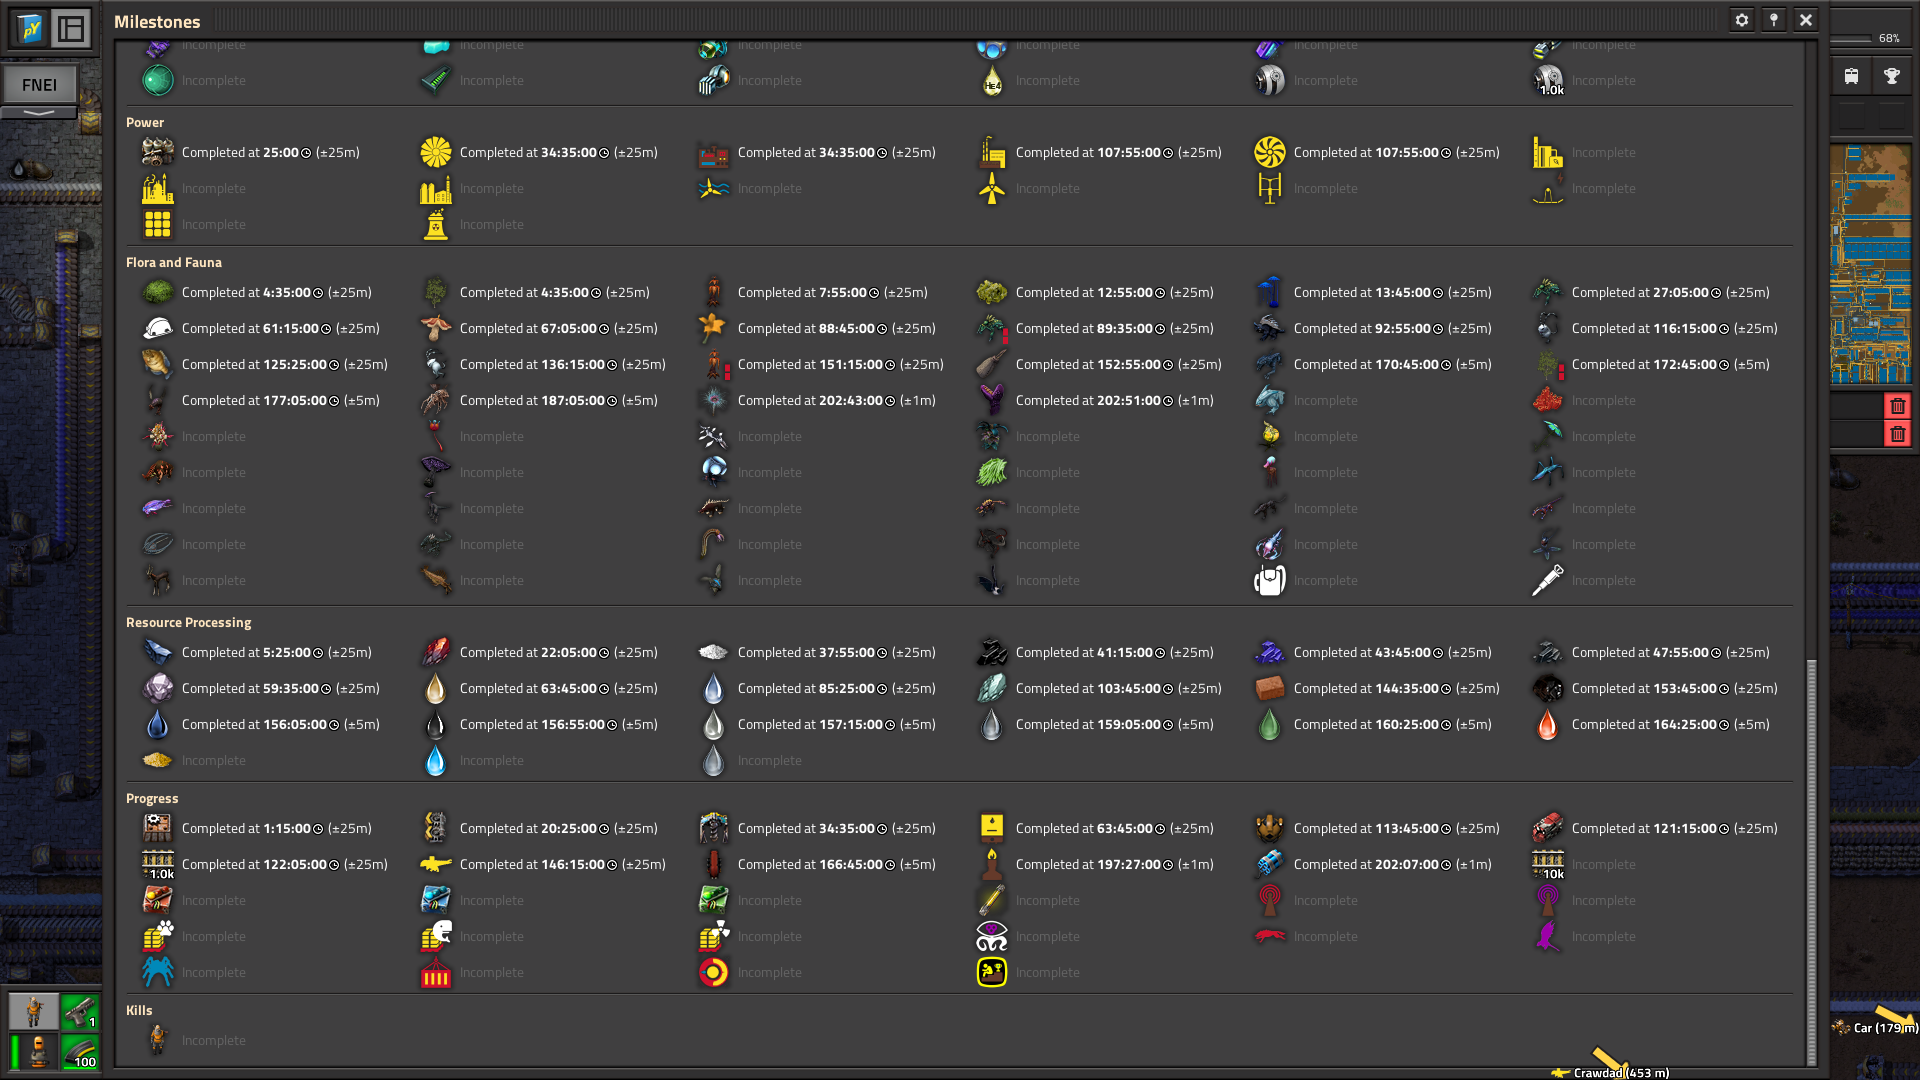
Task: Click the yellow turbine icon completed at 107:55:00
Action: click(1269, 152)
